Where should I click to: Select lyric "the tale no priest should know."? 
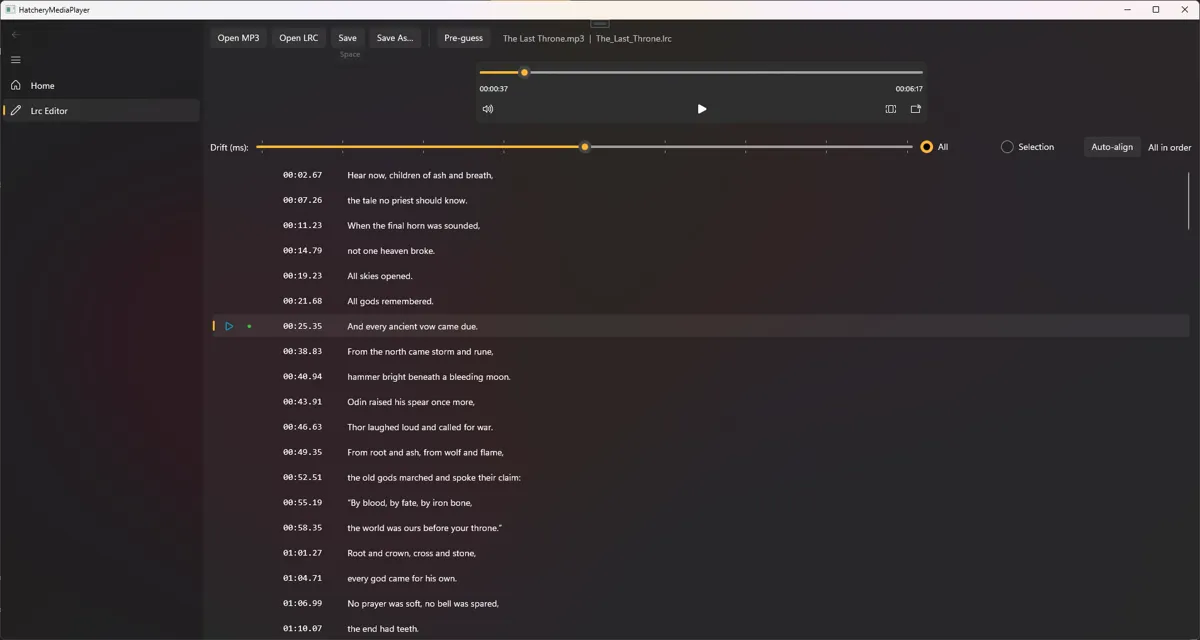coord(407,200)
